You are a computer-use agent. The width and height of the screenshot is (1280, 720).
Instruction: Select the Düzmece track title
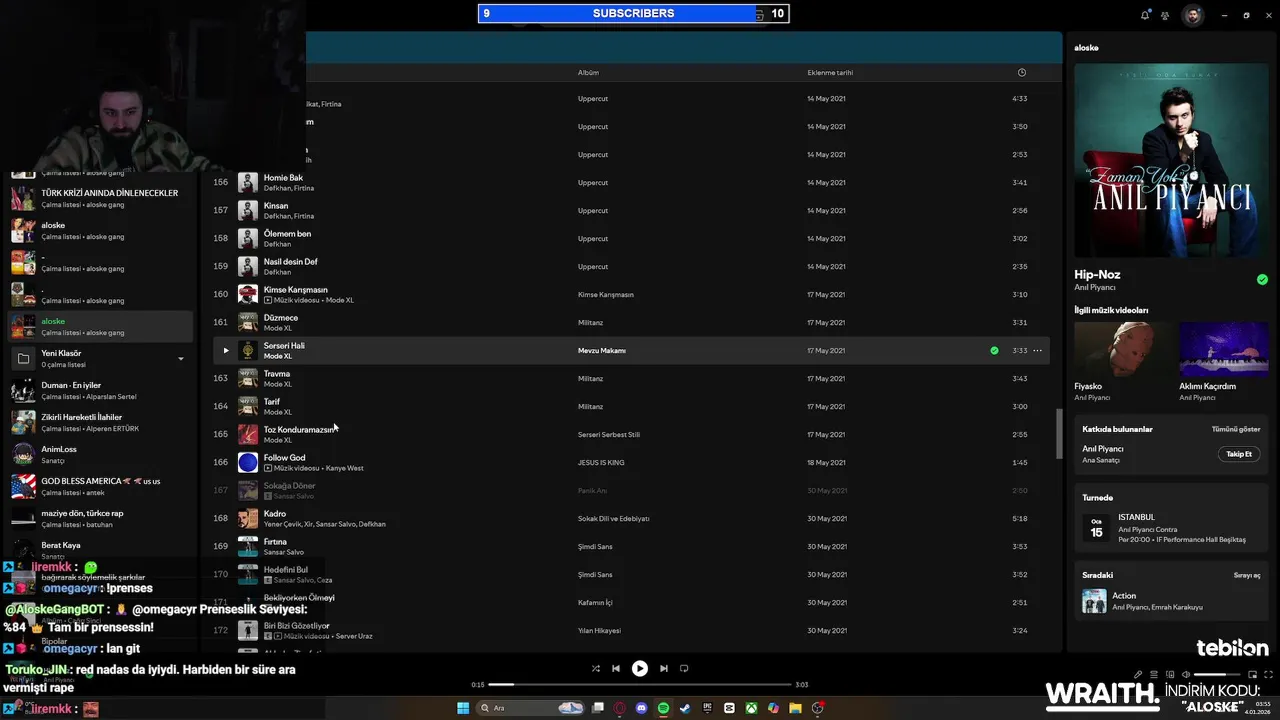(281, 318)
